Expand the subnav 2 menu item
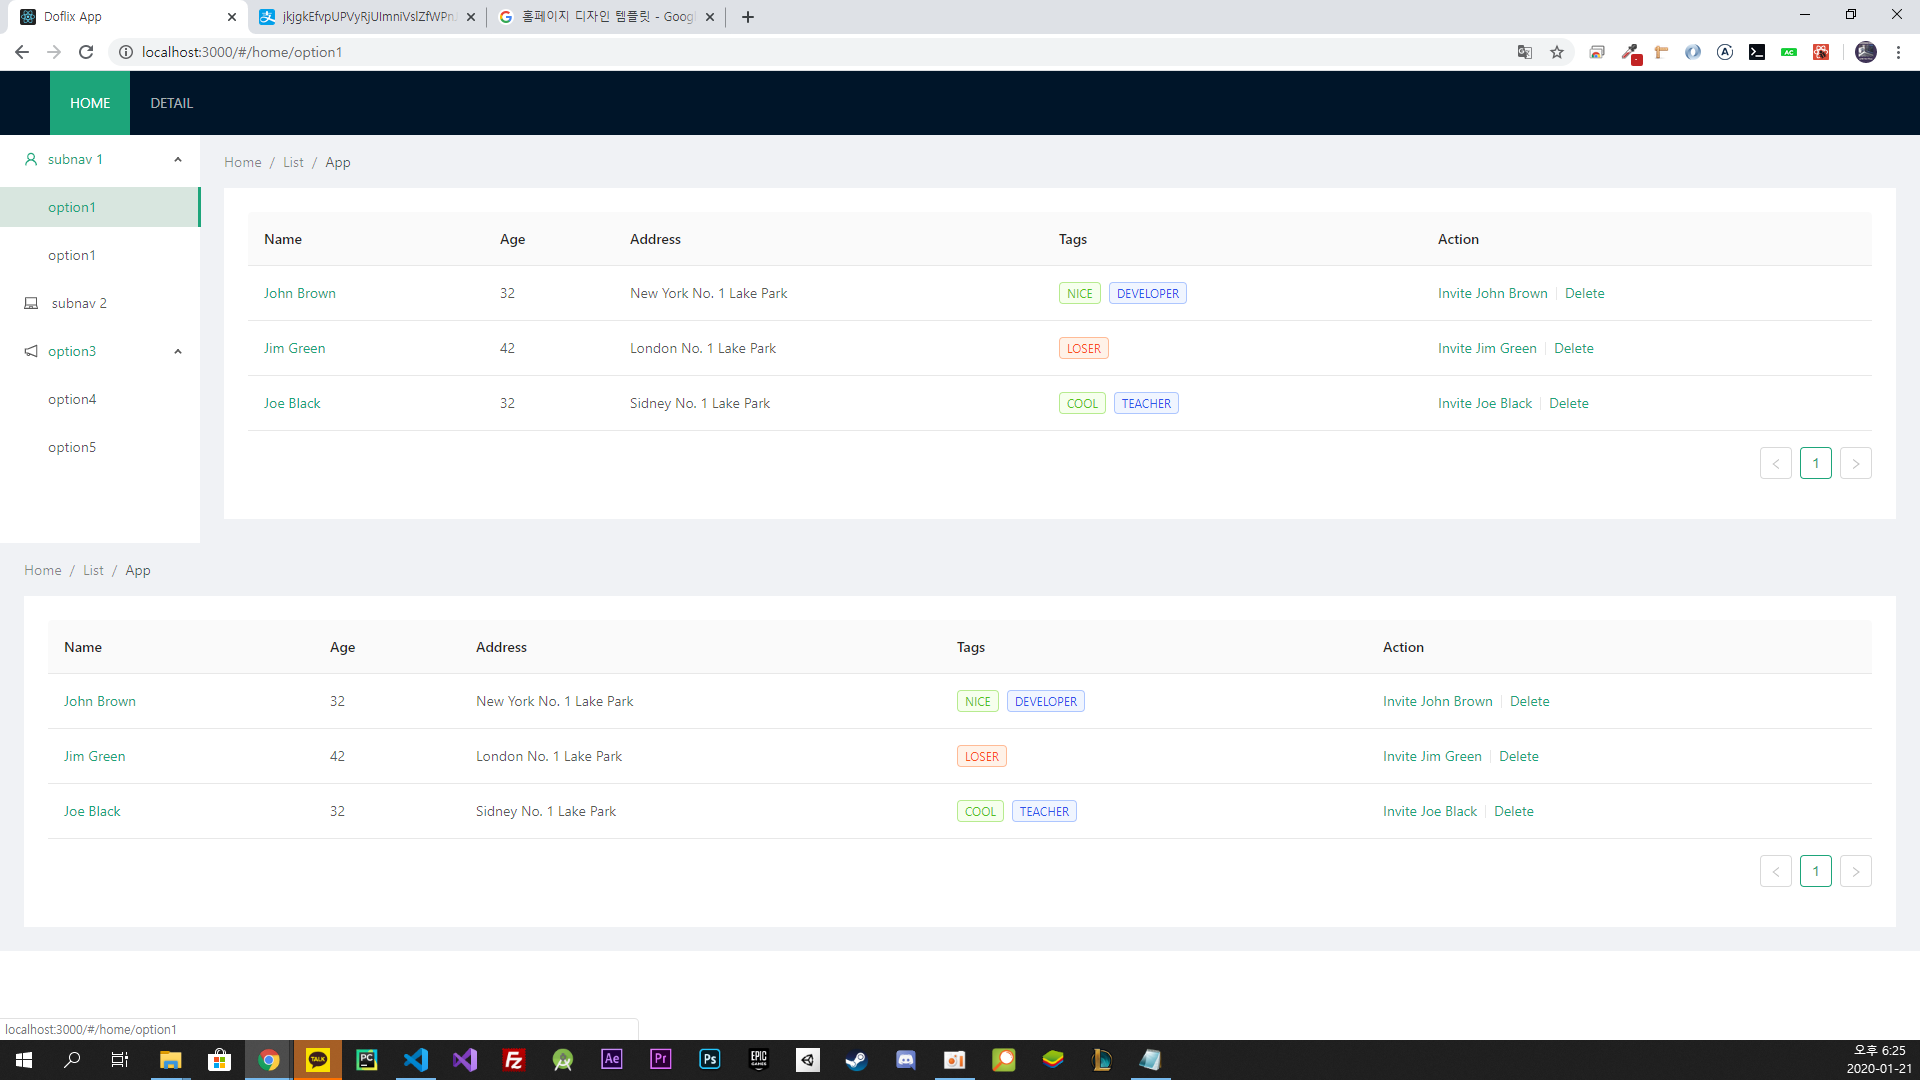1920x1080 pixels. click(x=79, y=303)
